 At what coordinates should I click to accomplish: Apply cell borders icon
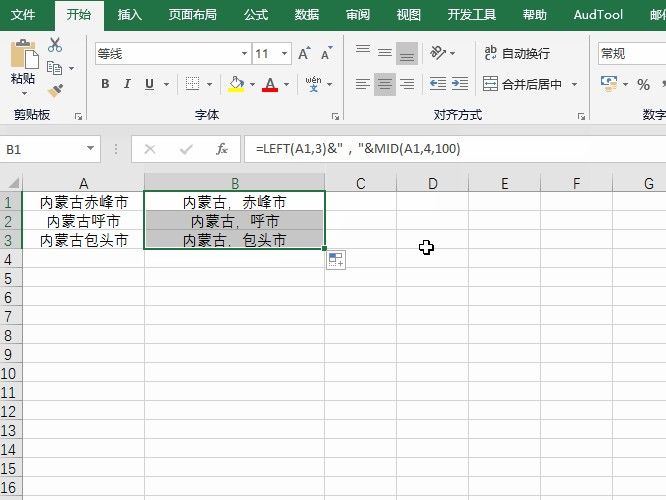[x=192, y=84]
